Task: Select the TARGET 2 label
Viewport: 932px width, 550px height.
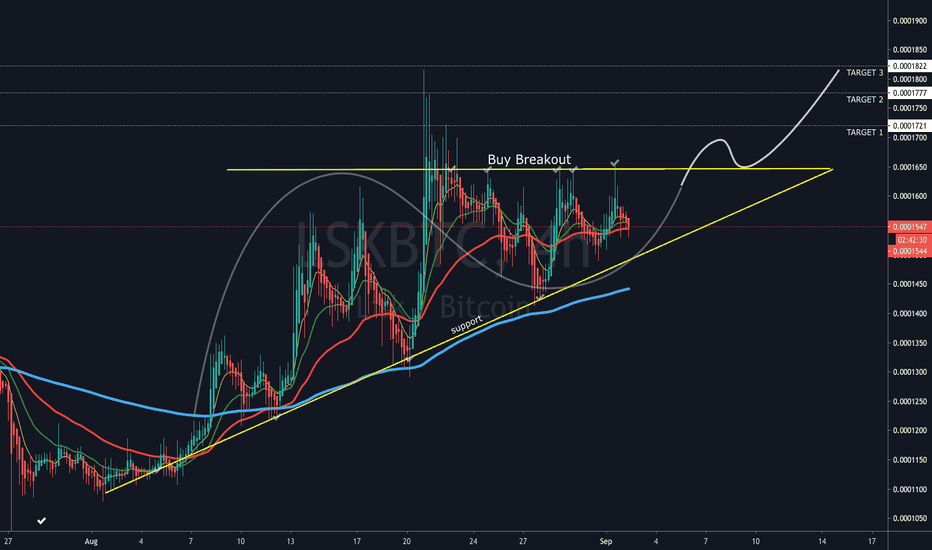Action: [x=865, y=100]
